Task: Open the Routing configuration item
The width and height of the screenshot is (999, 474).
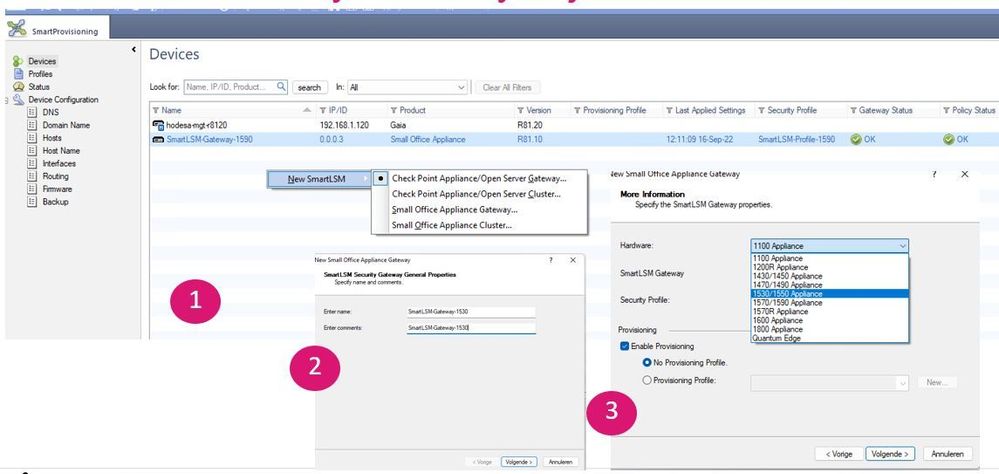Action: coord(56,176)
